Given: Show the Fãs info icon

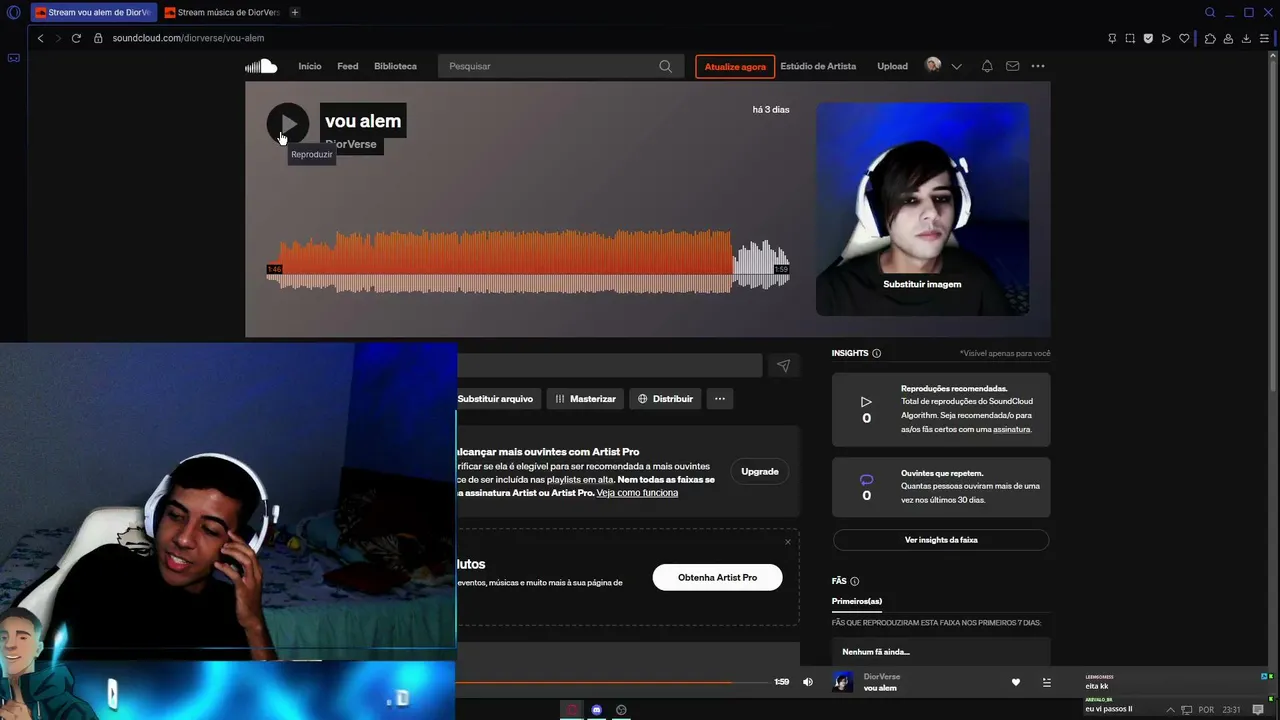Looking at the screenshot, I should coord(854,581).
